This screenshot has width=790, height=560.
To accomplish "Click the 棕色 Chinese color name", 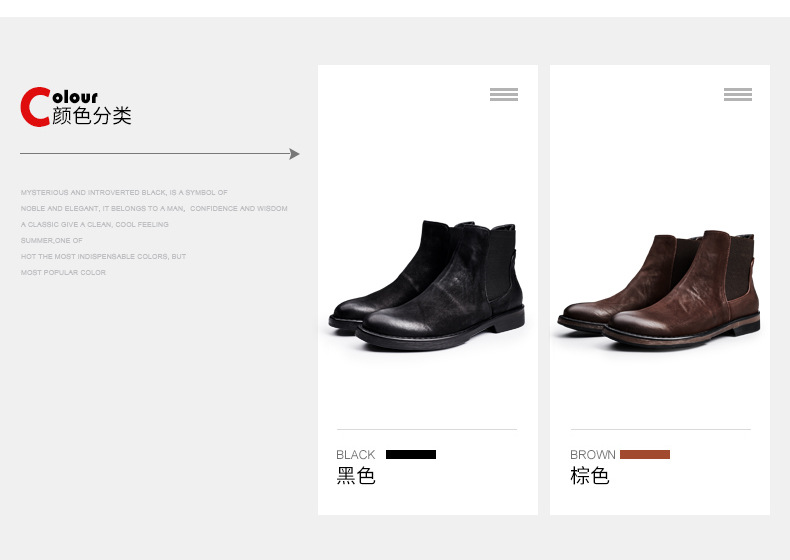I will (x=590, y=476).
